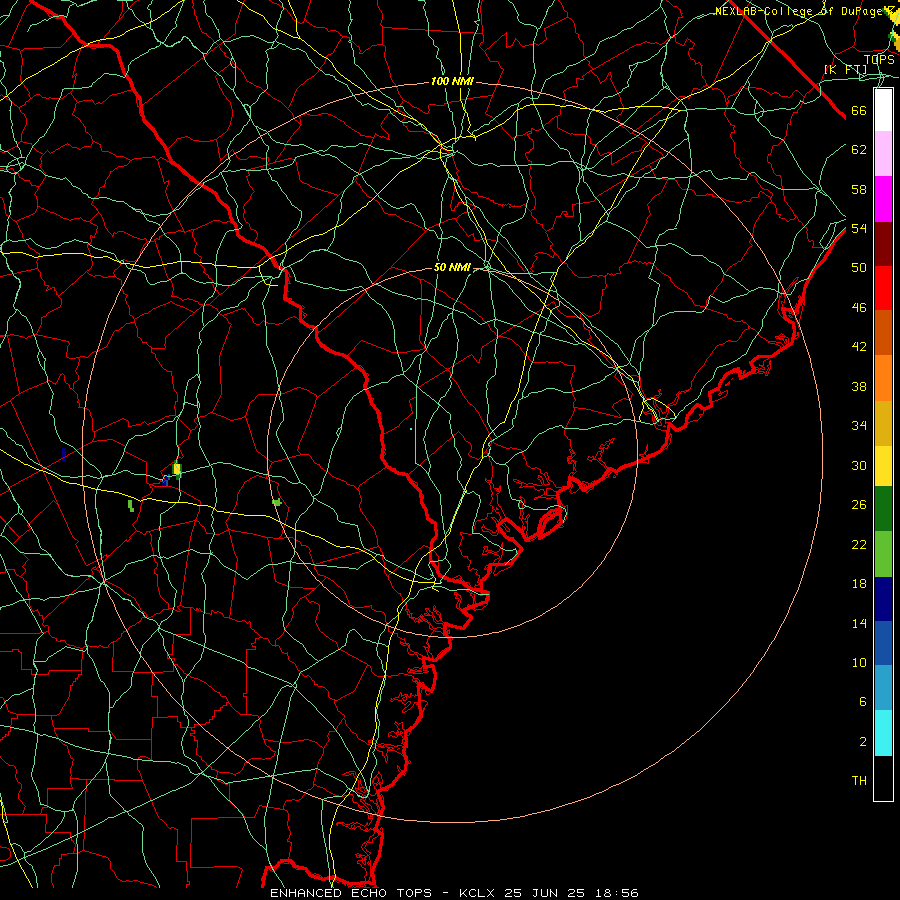Pick the sky blue 6 kft legend swatch
The height and width of the screenshot is (900, 900).
[883, 688]
